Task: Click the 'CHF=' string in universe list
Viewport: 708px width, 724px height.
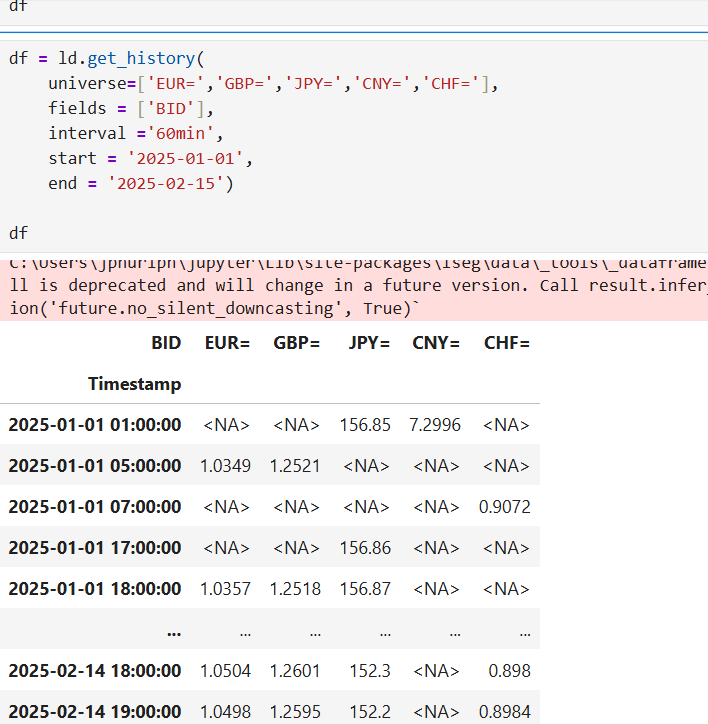Action: 451,84
